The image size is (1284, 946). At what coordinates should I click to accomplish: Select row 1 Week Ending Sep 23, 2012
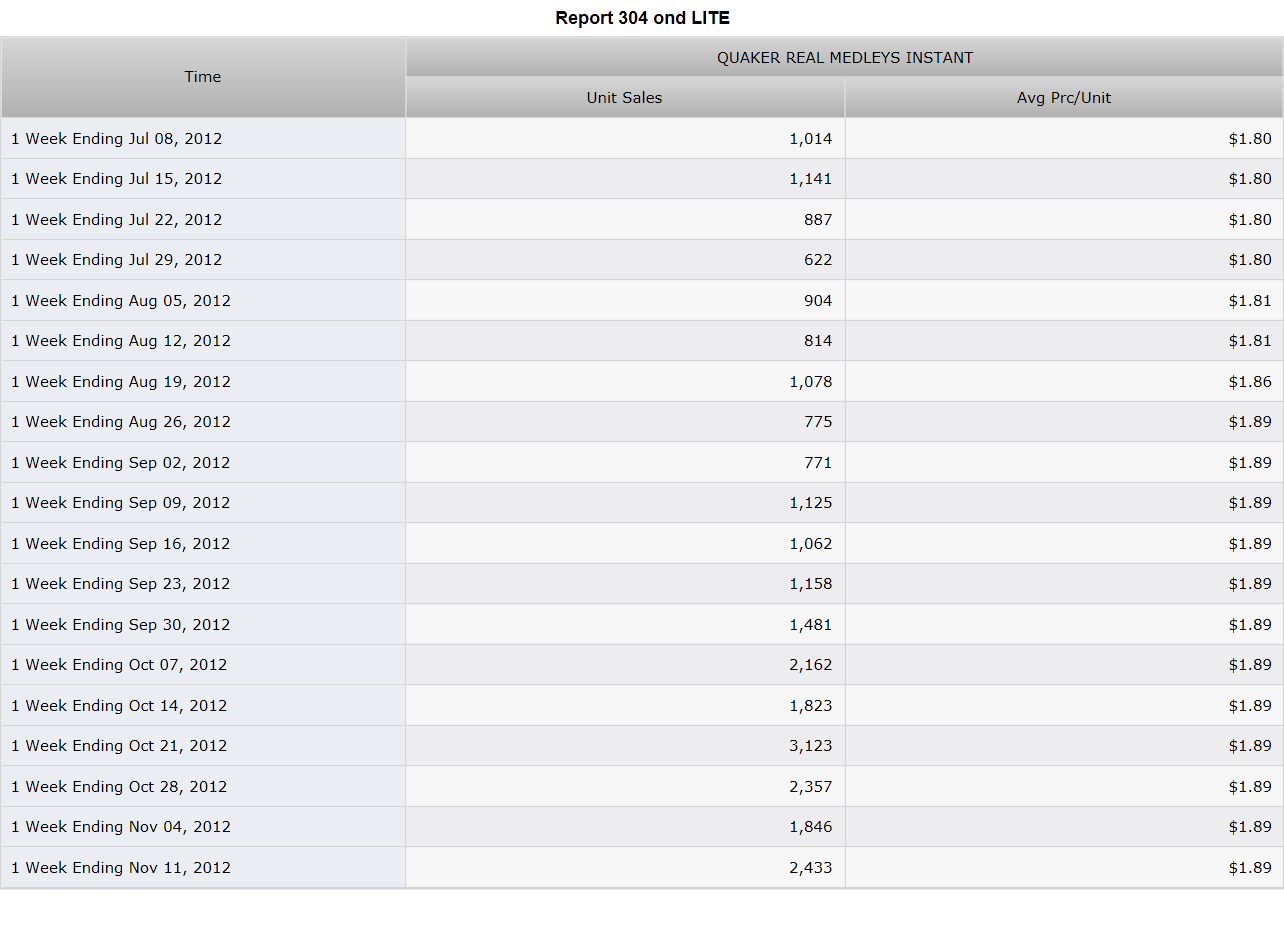tap(642, 584)
